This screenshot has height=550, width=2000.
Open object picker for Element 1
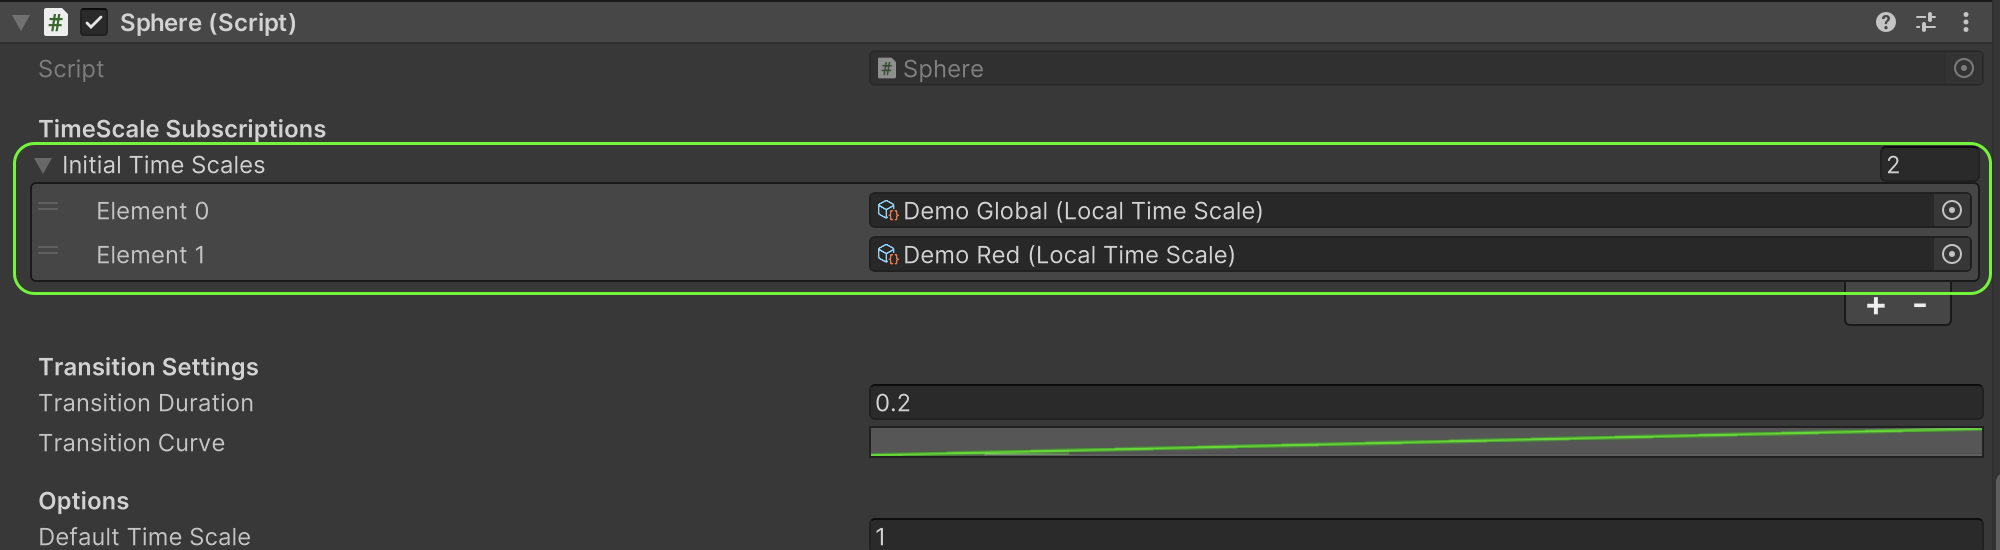1951,255
